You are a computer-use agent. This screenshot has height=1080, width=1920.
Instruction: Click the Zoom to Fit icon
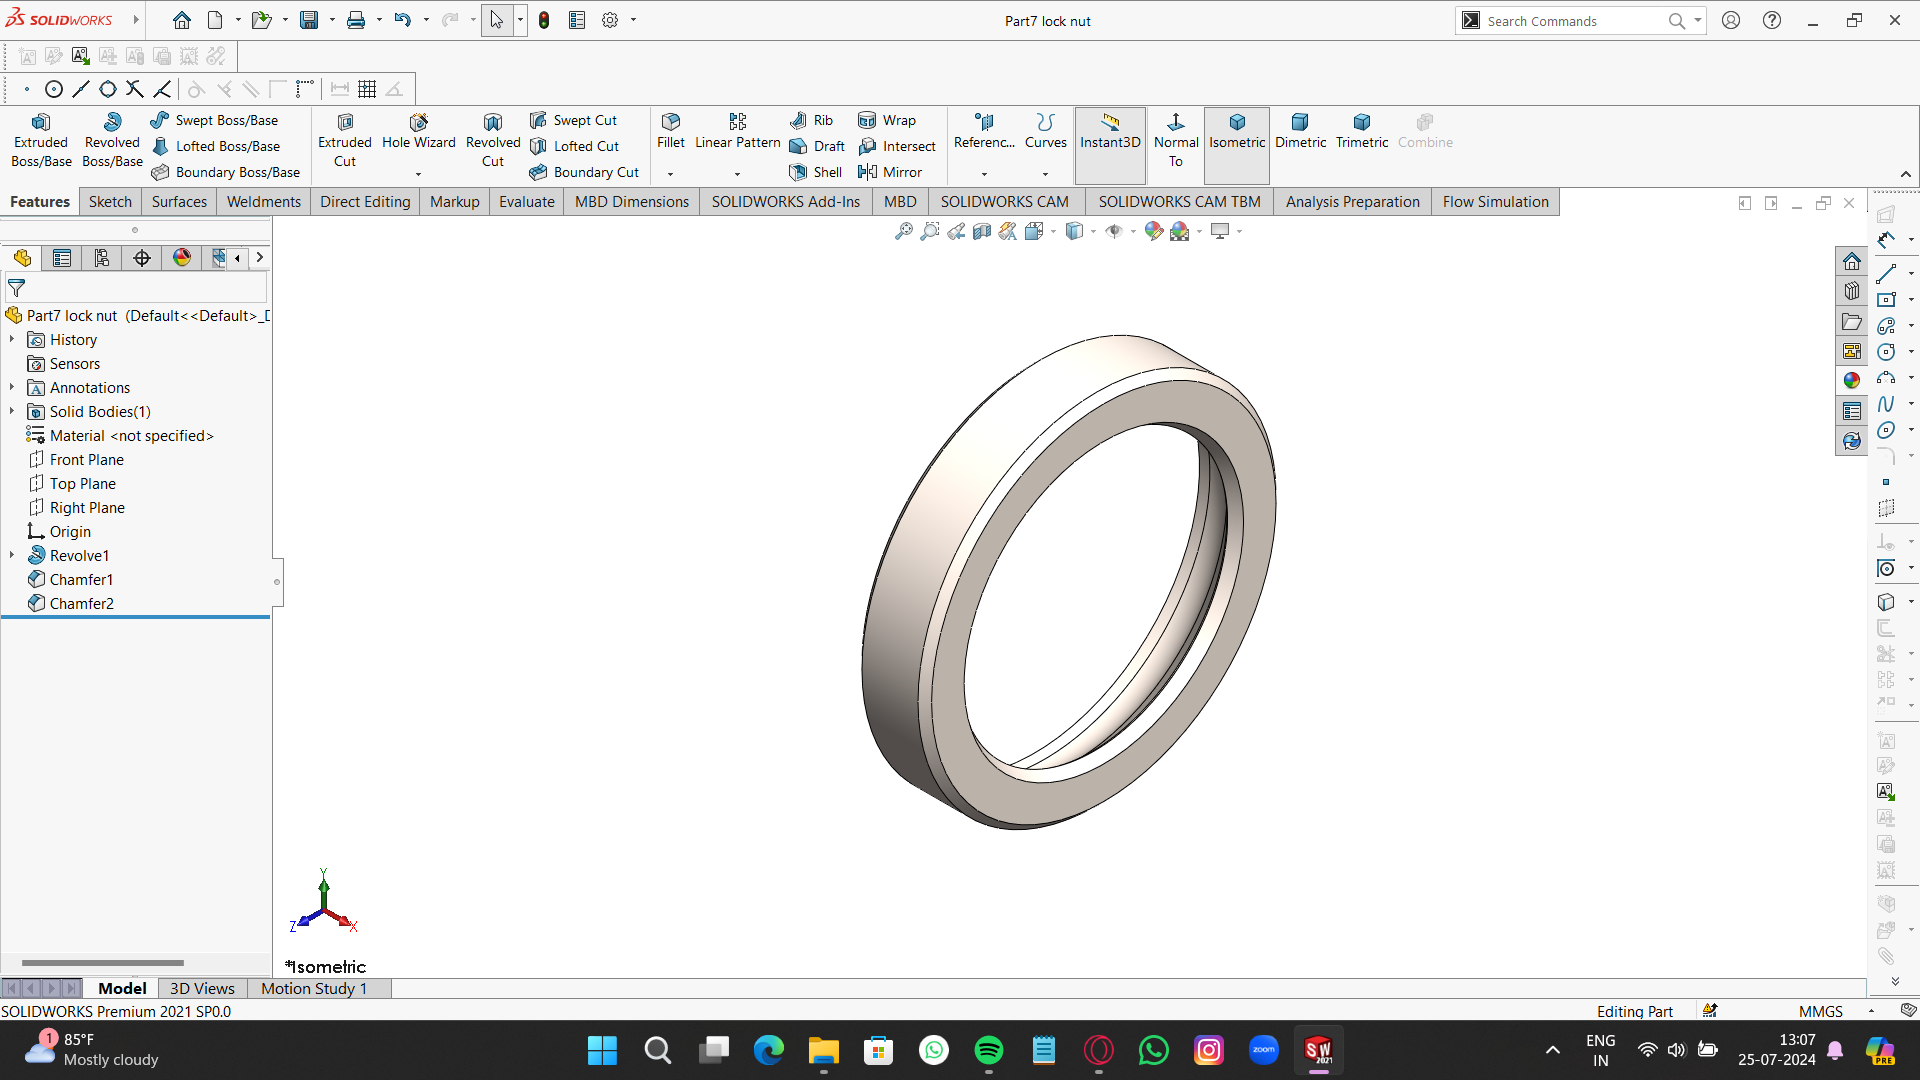904,231
